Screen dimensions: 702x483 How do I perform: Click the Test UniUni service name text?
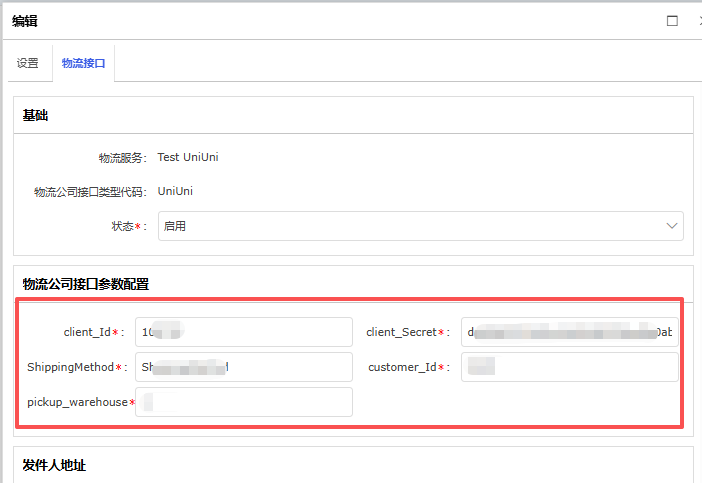coord(188,157)
